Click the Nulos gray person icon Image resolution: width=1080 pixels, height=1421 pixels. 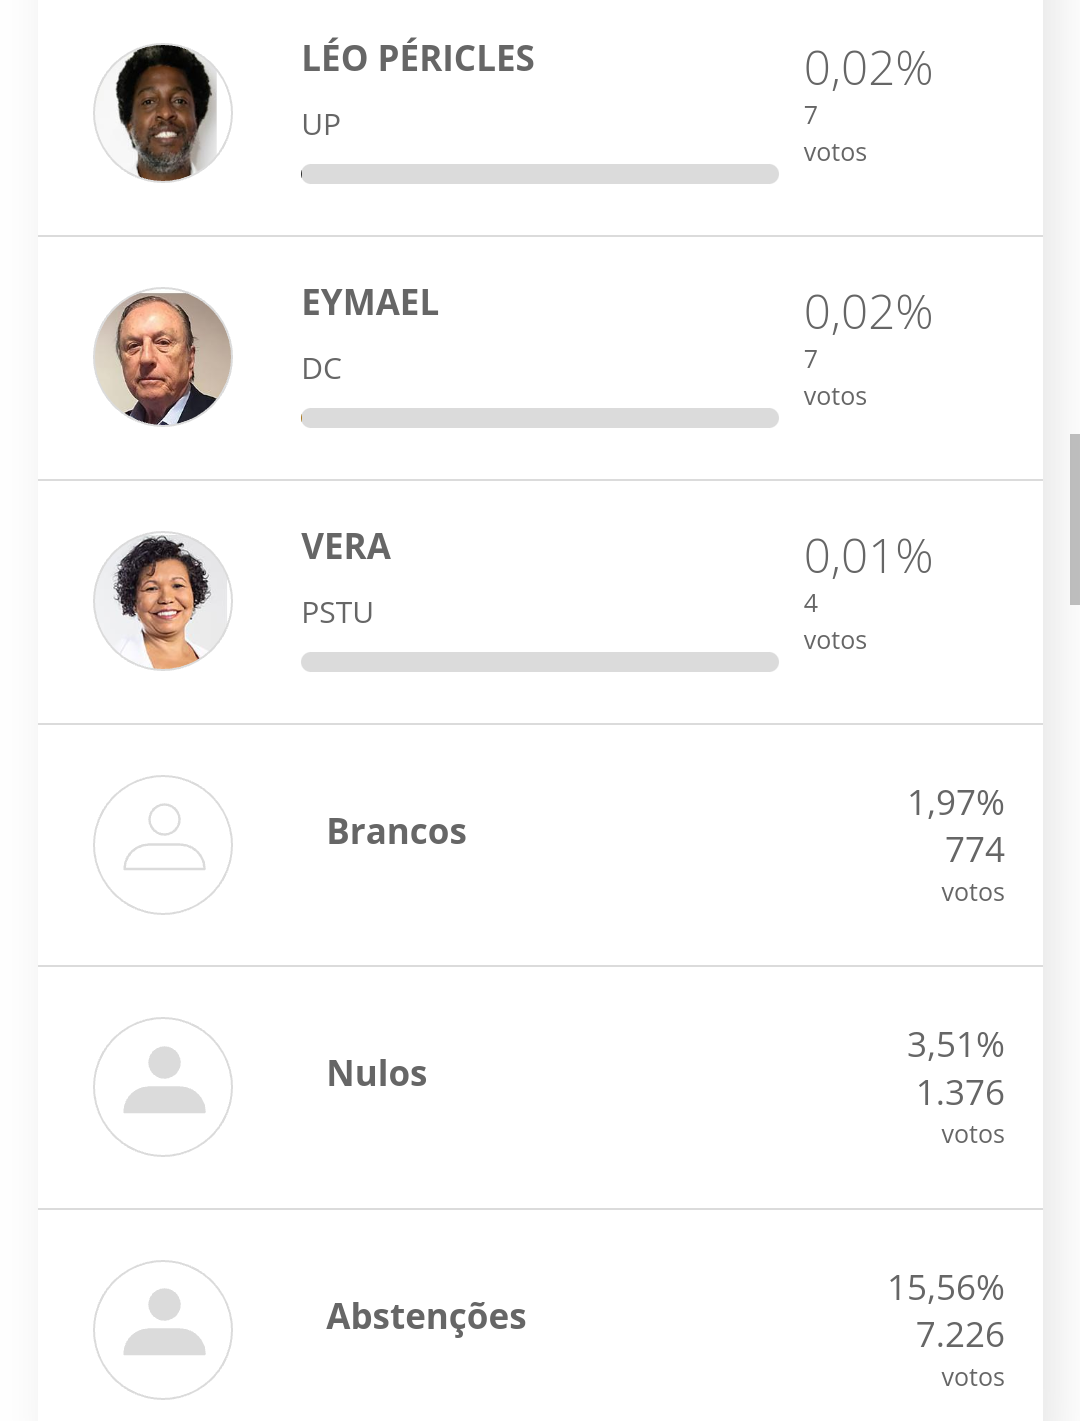pyautogui.click(x=163, y=1087)
